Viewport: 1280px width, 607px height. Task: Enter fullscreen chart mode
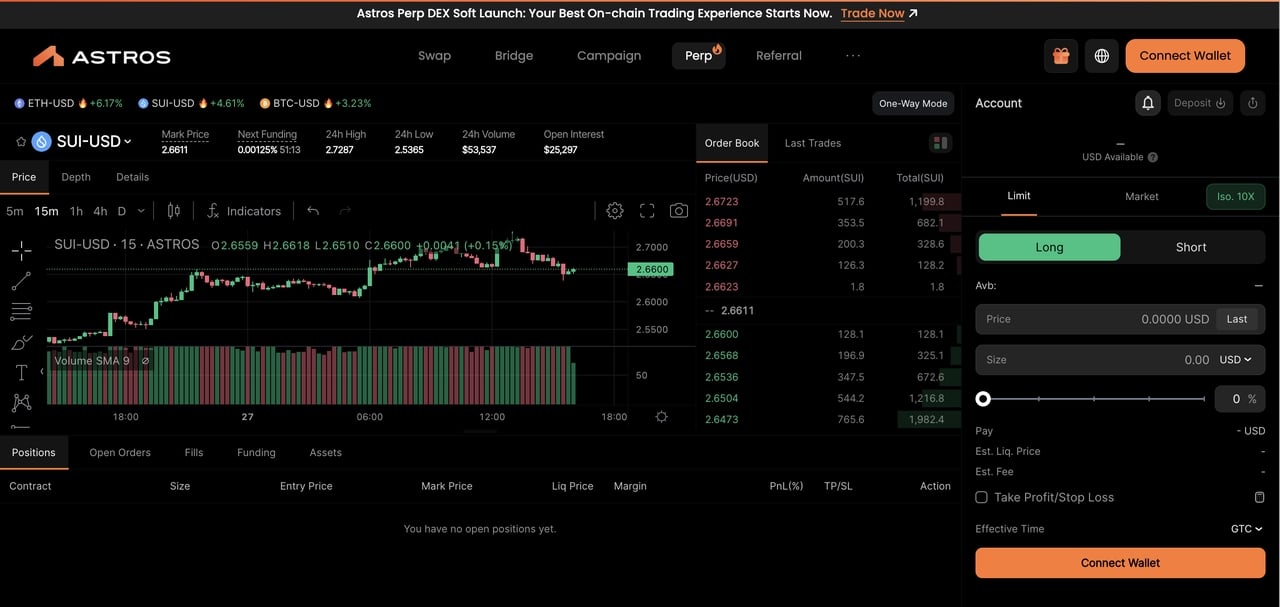647,211
